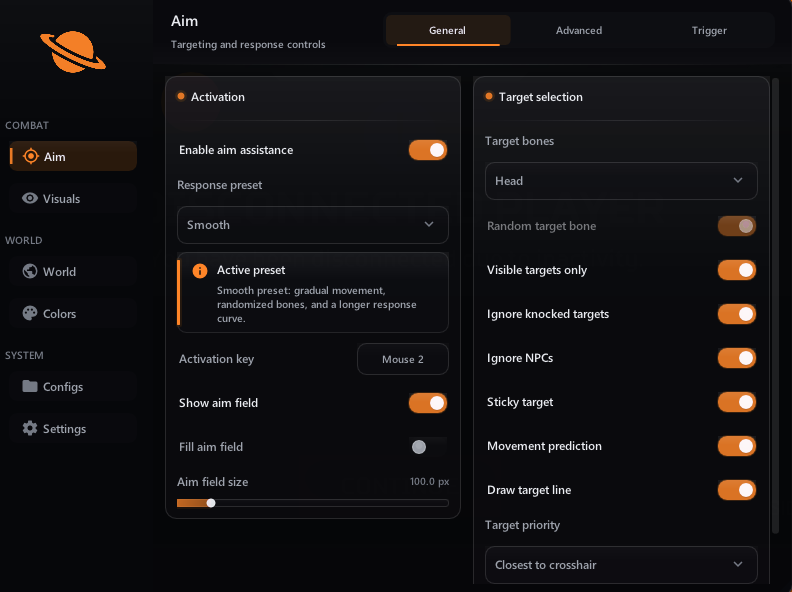Screen dimensions: 792x592
Task: Click the SYSTEM sidebar heading
Action: (24, 356)
